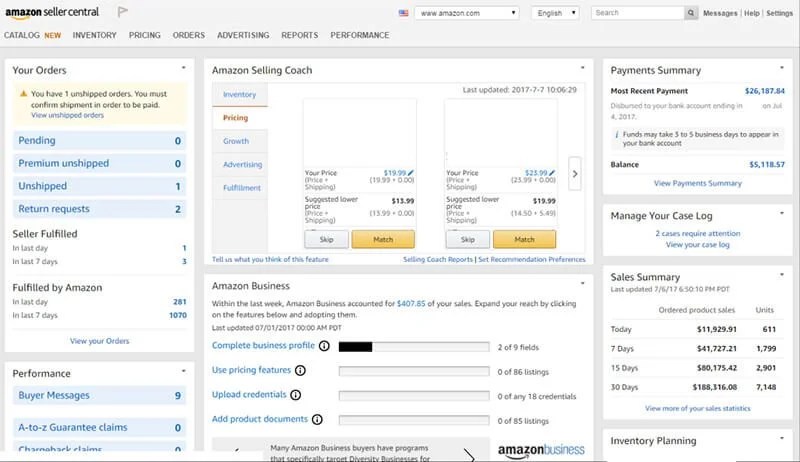Viewport: 800px width, 462px height.
Task: Collapse the Performance panel
Action: (184, 371)
